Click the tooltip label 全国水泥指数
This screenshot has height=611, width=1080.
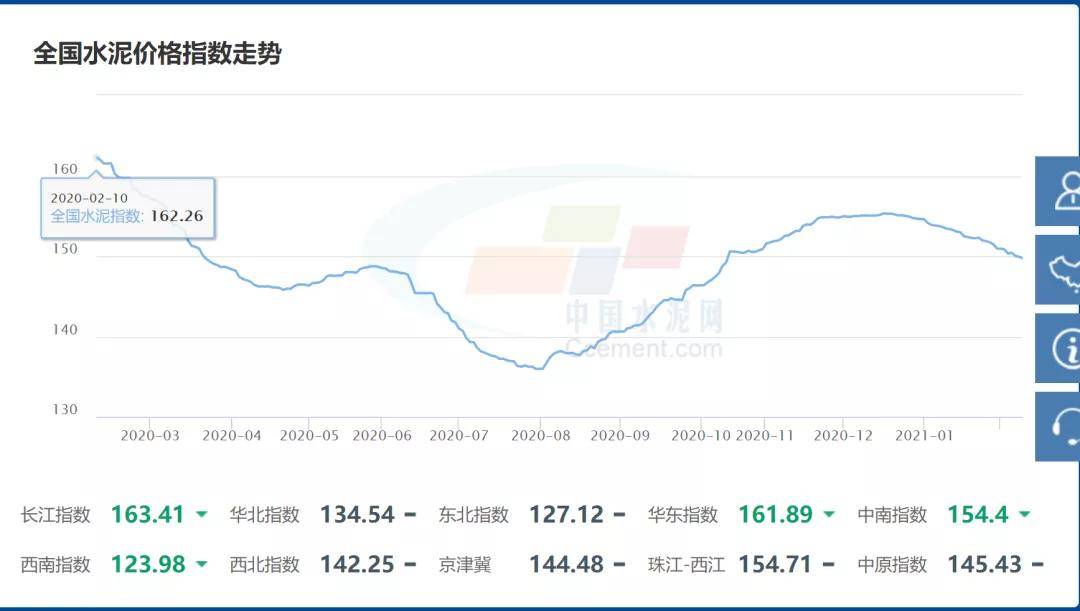click(x=95, y=216)
